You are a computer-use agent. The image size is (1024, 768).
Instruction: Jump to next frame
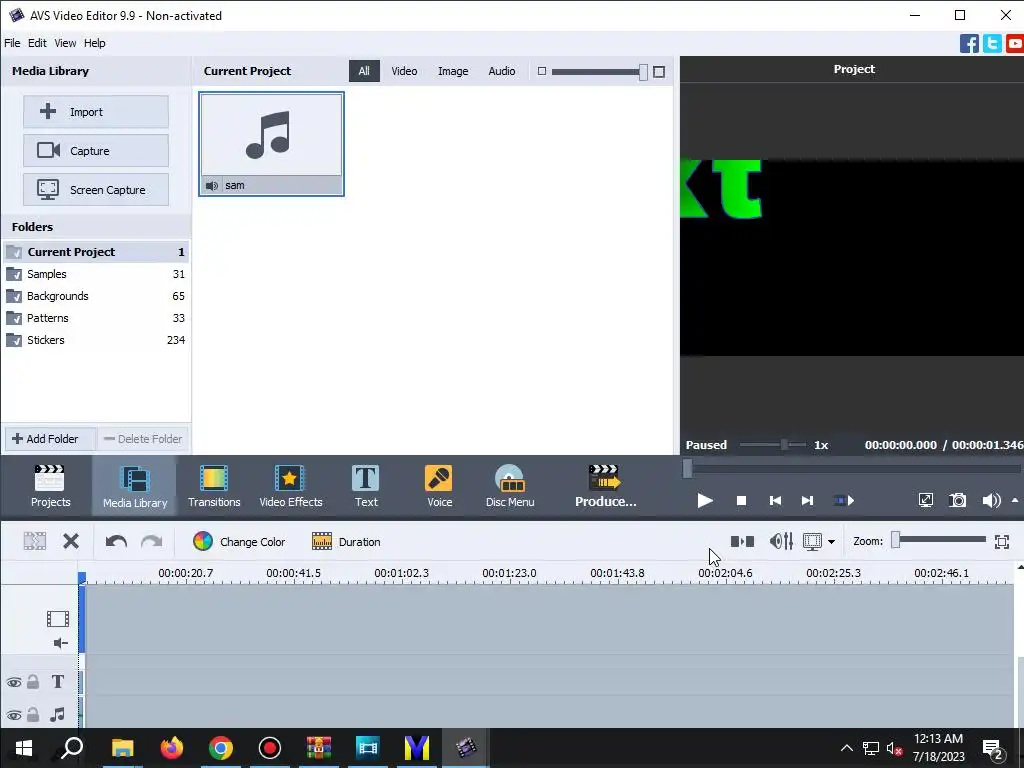coord(807,501)
